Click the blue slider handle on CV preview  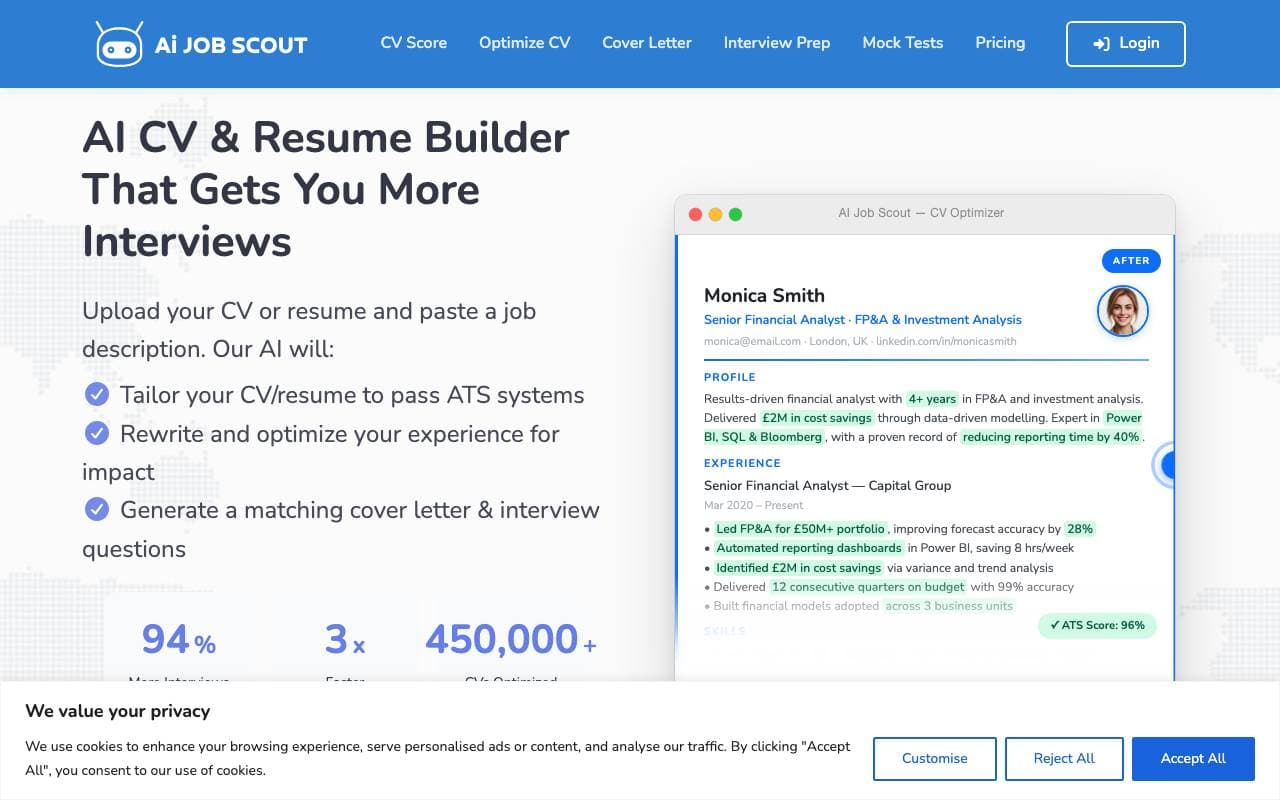click(x=1165, y=465)
